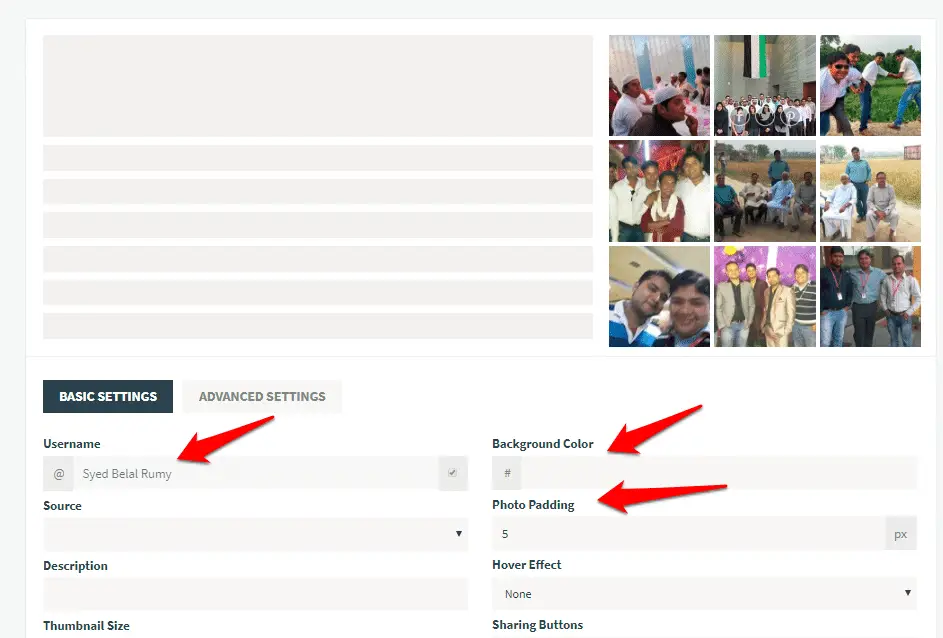Open the photo of men playing on a field
Image resolution: width=943 pixels, height=638 pixels.
tap(870, 85)
